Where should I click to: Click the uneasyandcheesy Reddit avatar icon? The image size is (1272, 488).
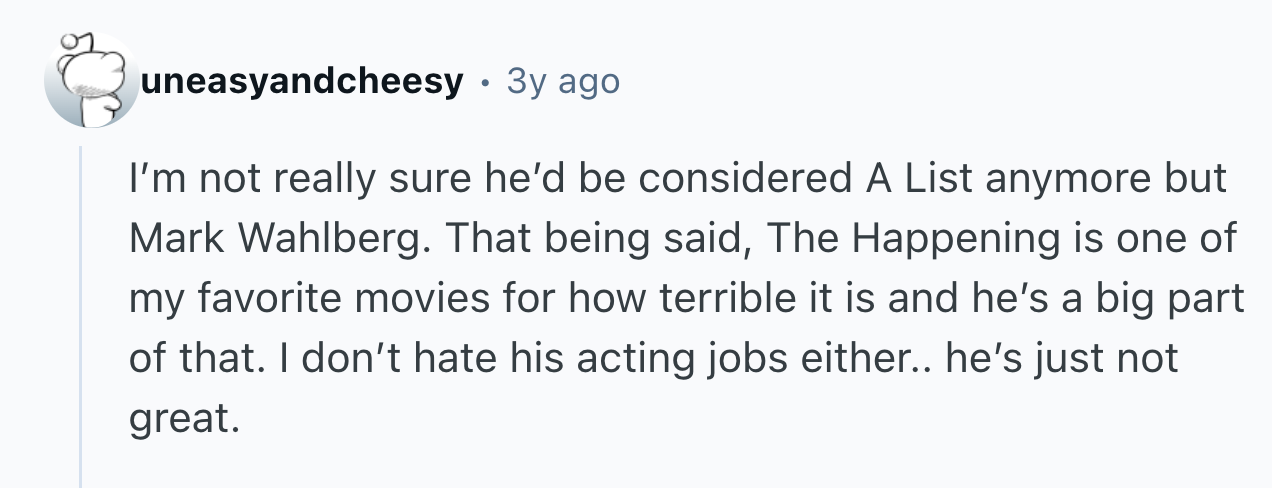[92, 81]
